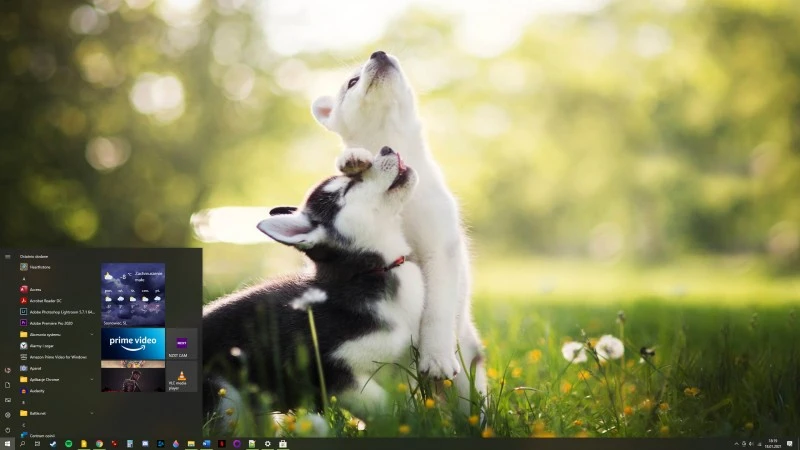Open the VLC media player tile
This screenshot has height=450, width=800.
[x=182, y=377]
